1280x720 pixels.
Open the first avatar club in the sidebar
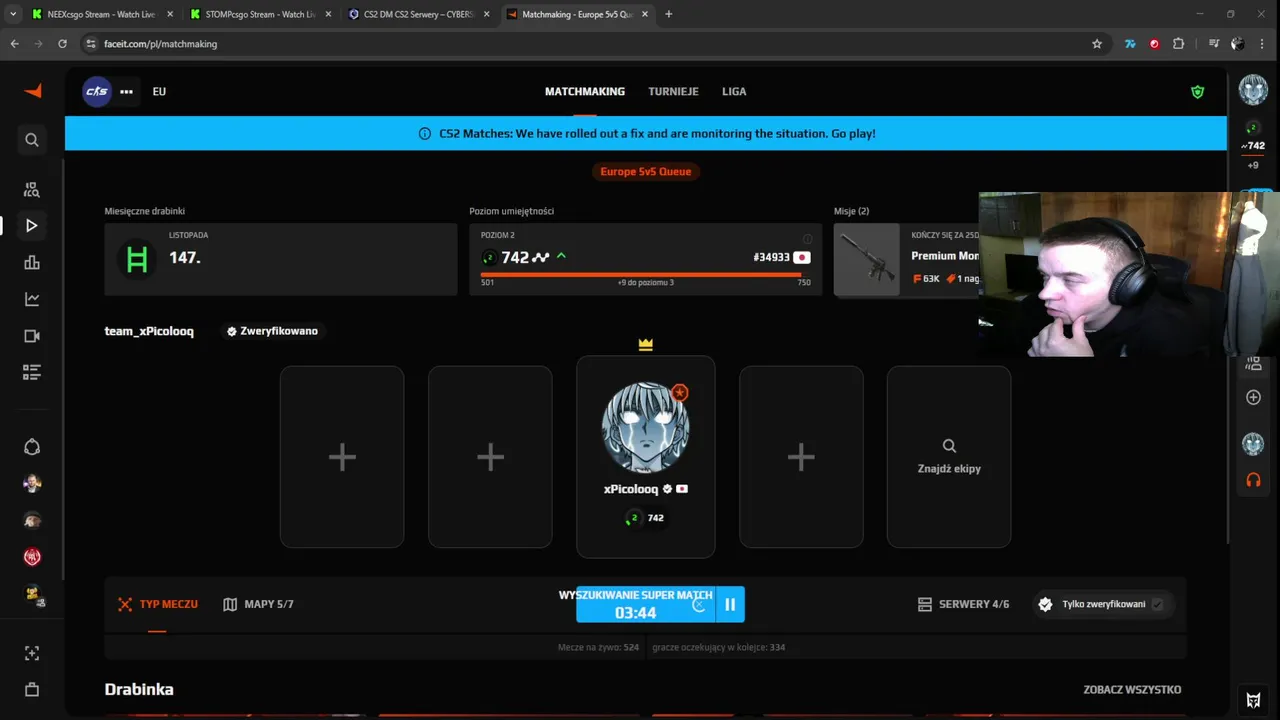32,484
